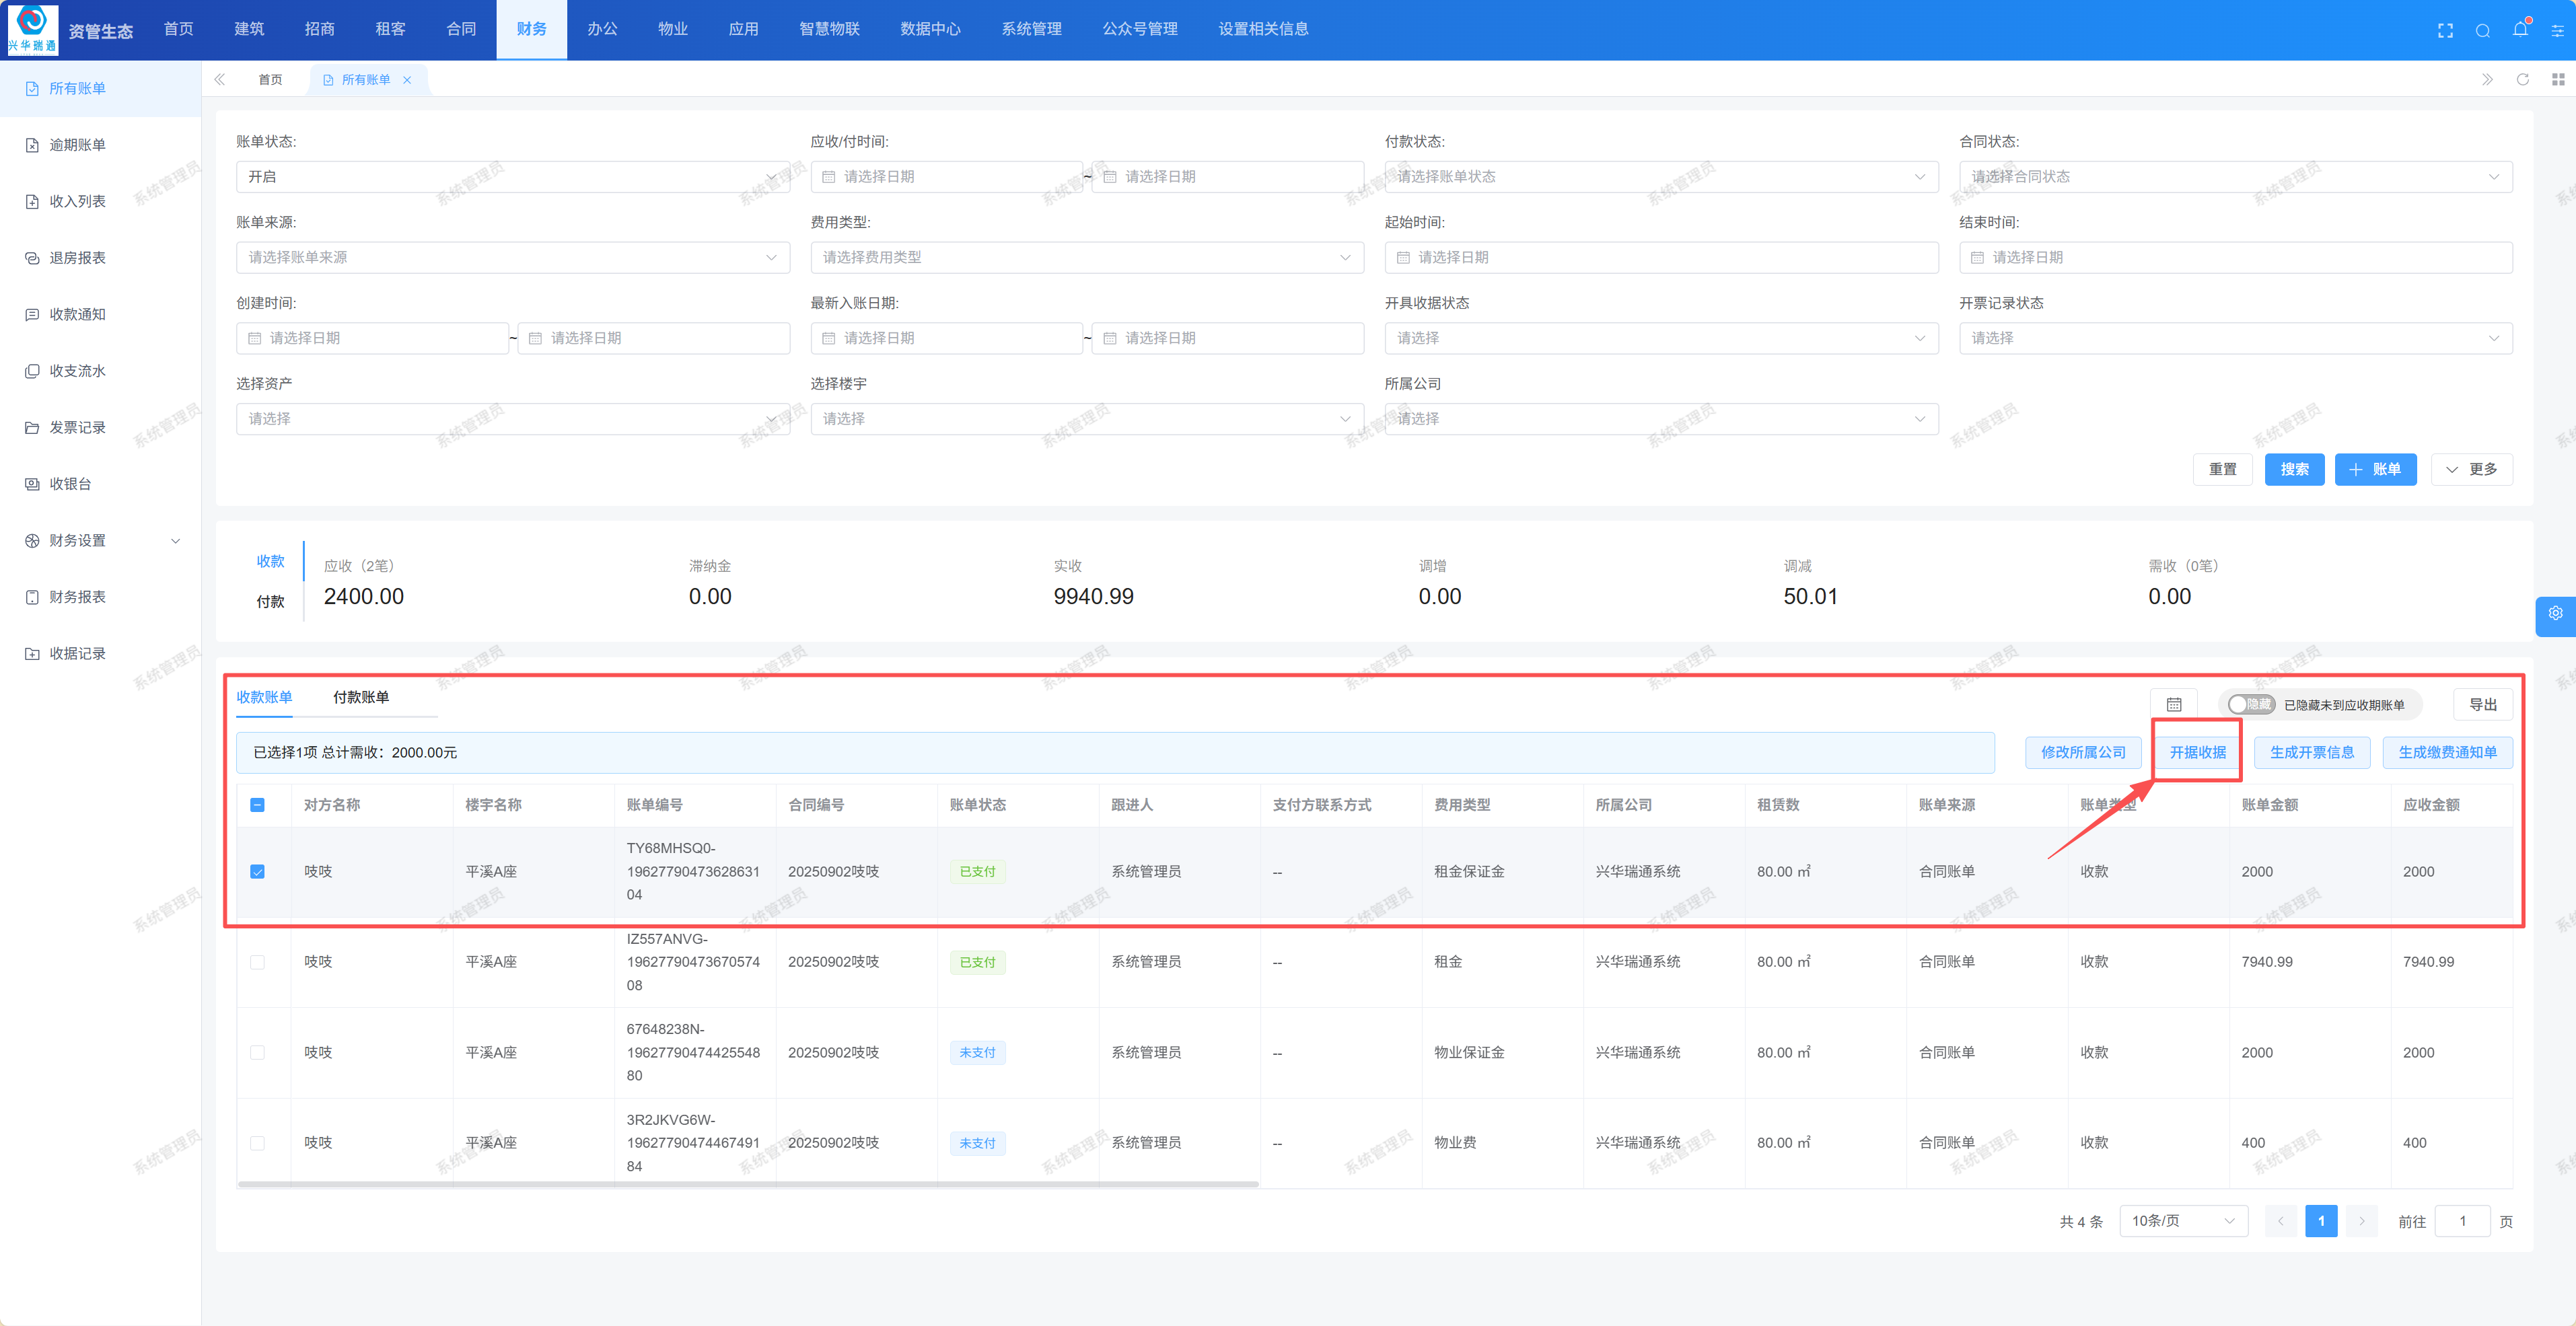This screenshot has width=2576, height=1326.
Task: Close the 所有账单 tab with its x icon
Action: point(407,80)
